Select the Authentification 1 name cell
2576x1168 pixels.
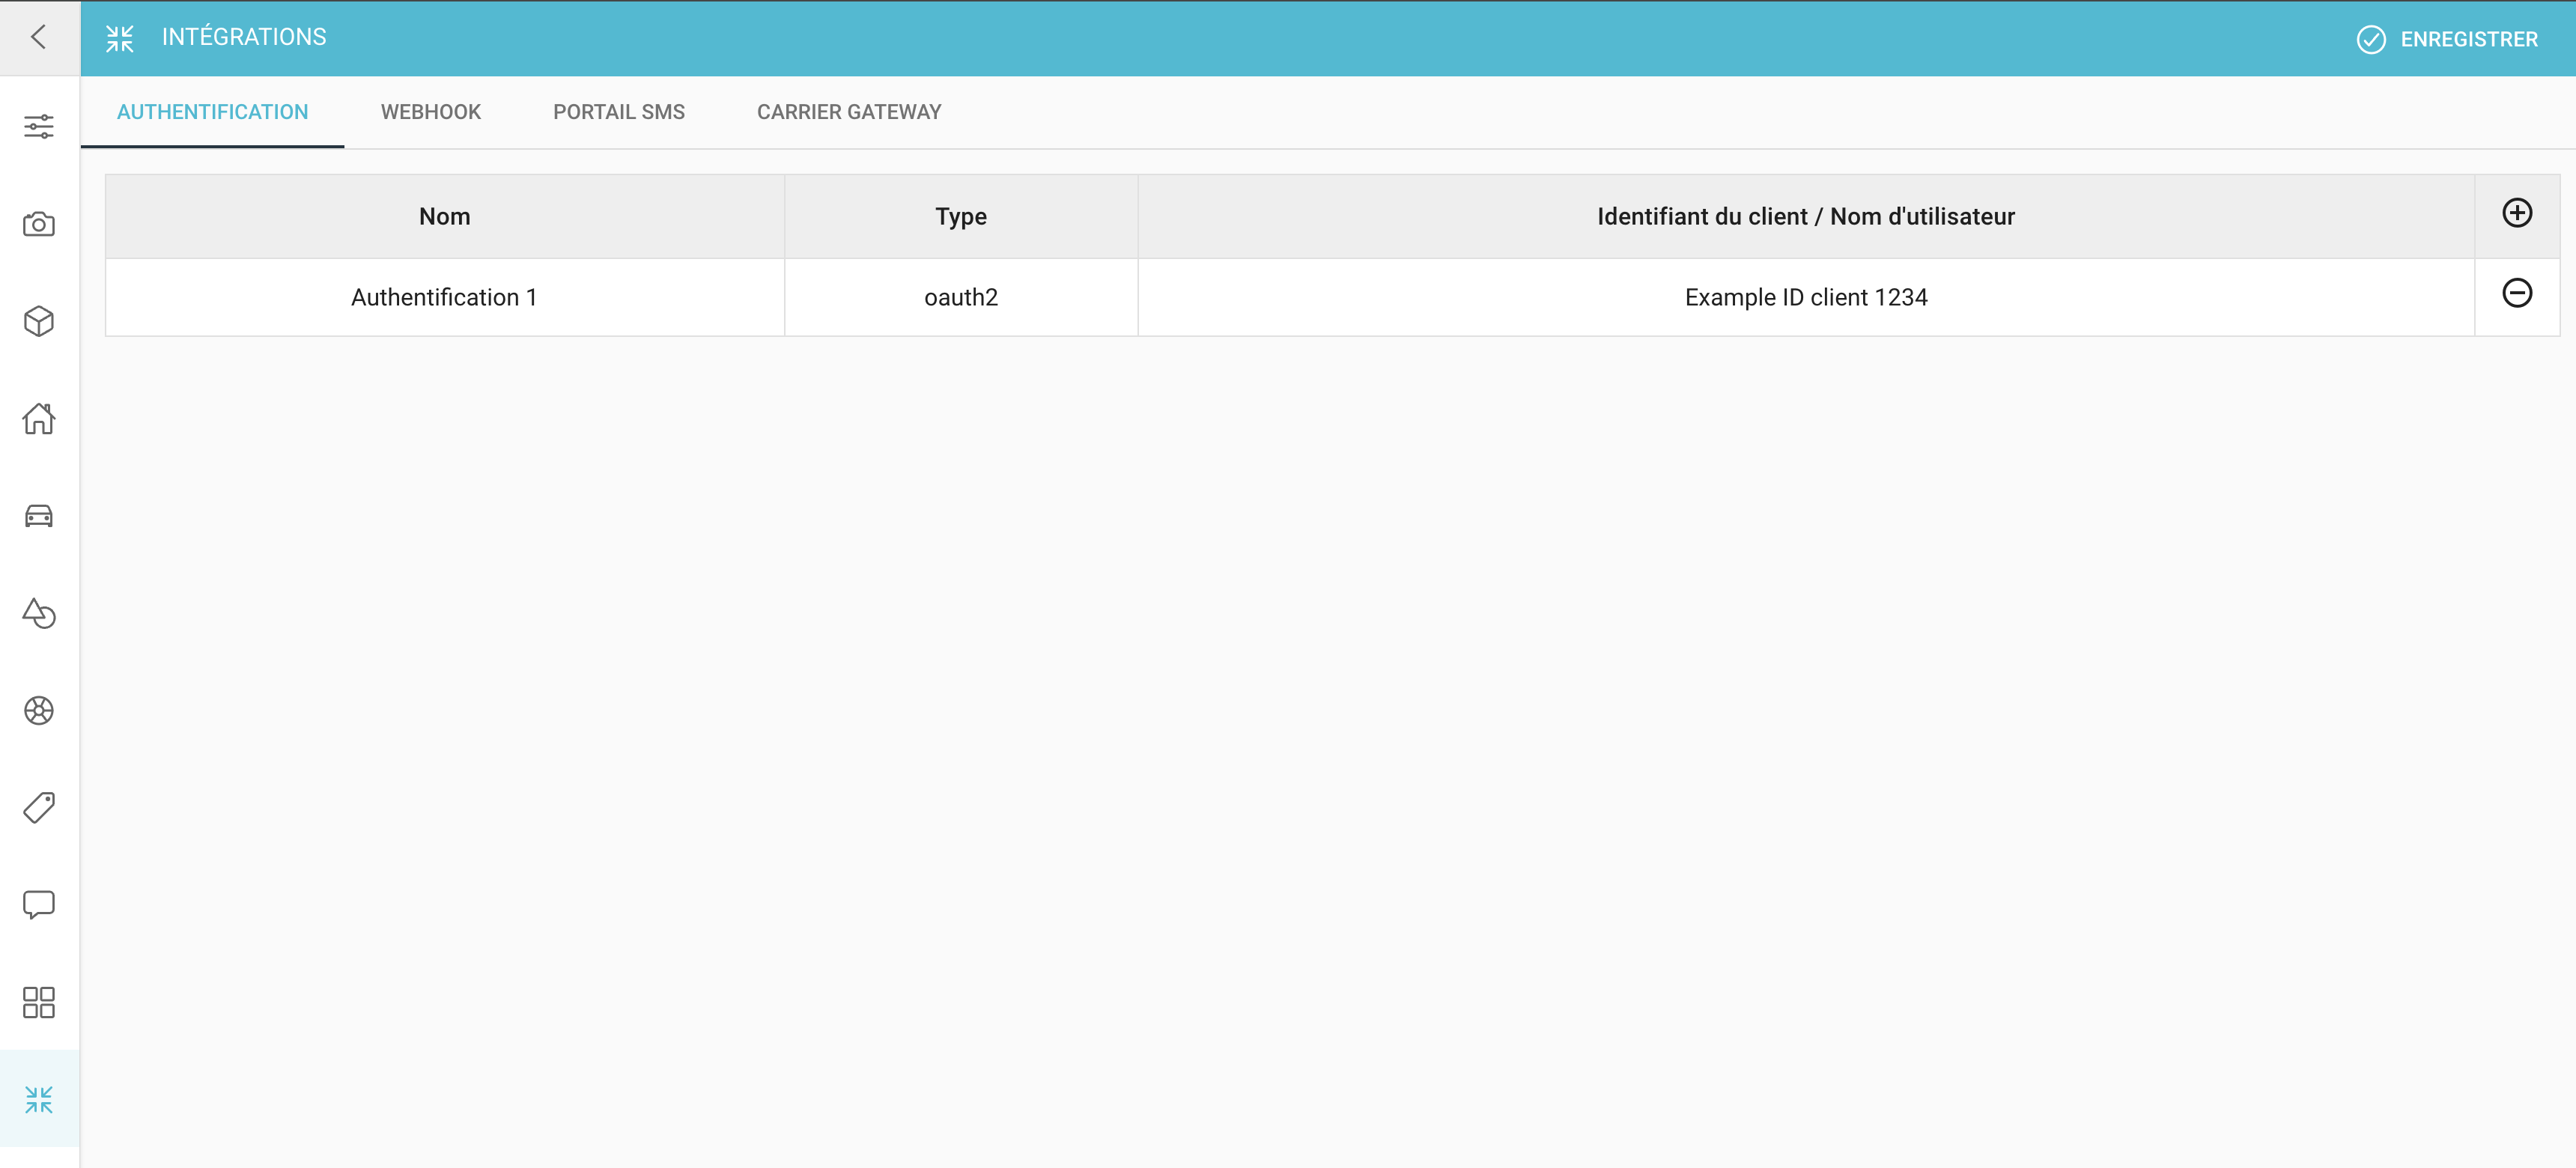(445, 297)
